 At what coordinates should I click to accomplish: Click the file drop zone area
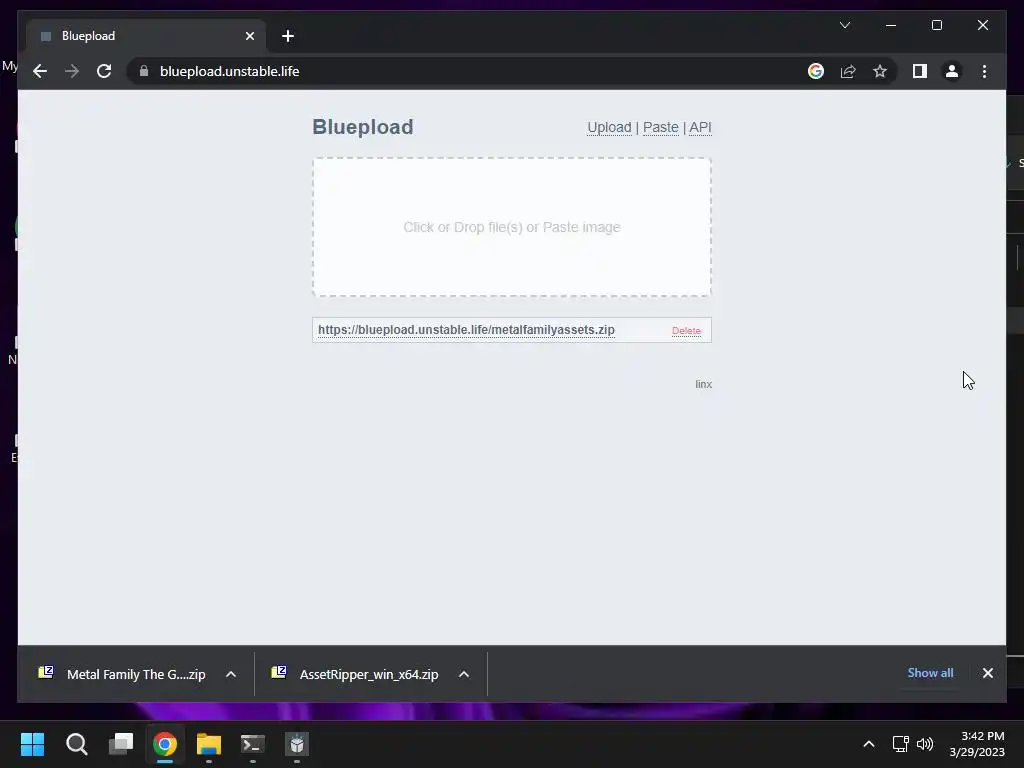point(512,227)
